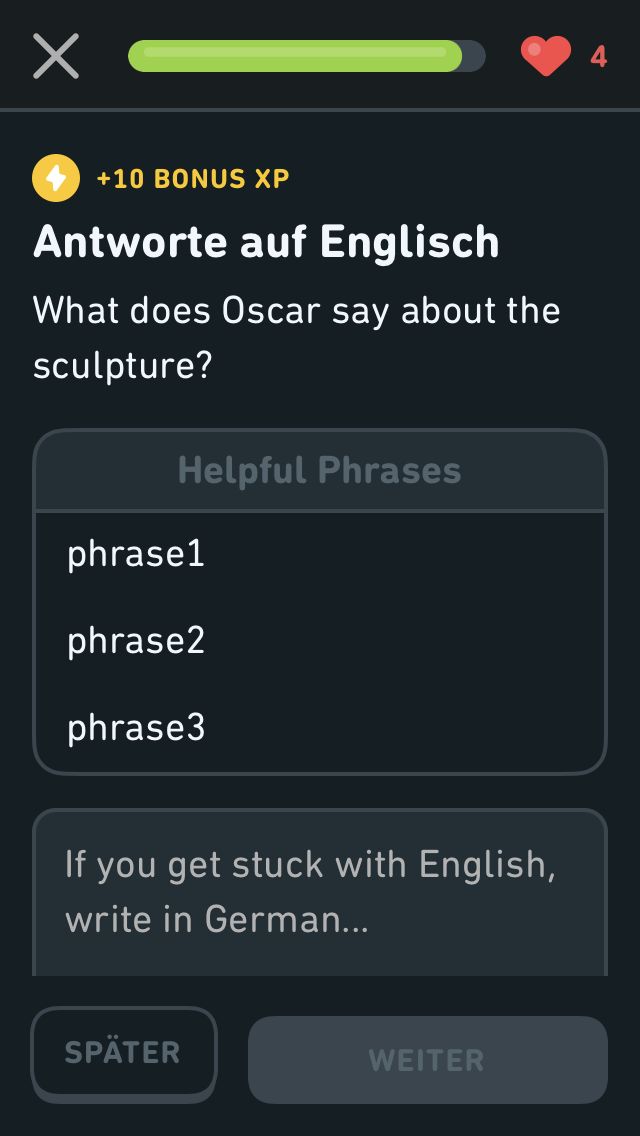Click the gray unfilled end of progress bar
The width and height of the screenshot is (640, 1136).
[x=474, y=56]
